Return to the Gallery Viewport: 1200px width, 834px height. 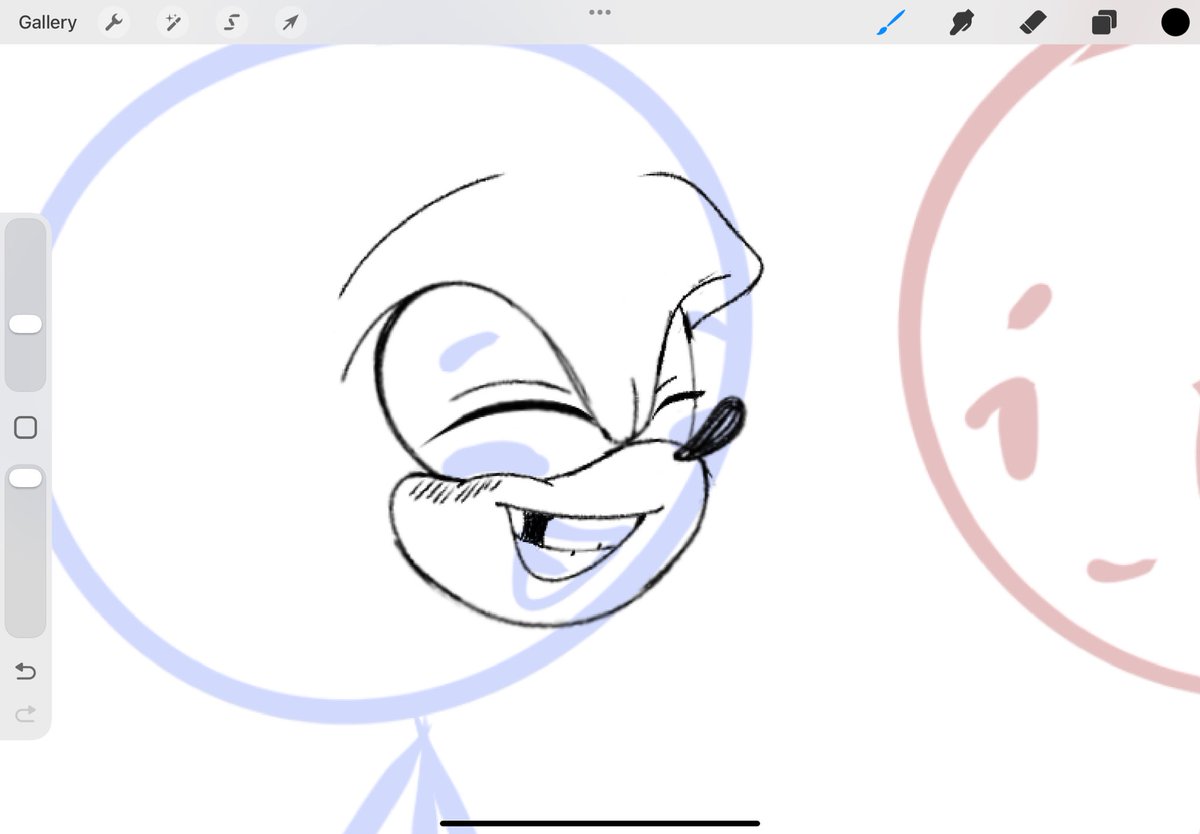pos(47,21)
